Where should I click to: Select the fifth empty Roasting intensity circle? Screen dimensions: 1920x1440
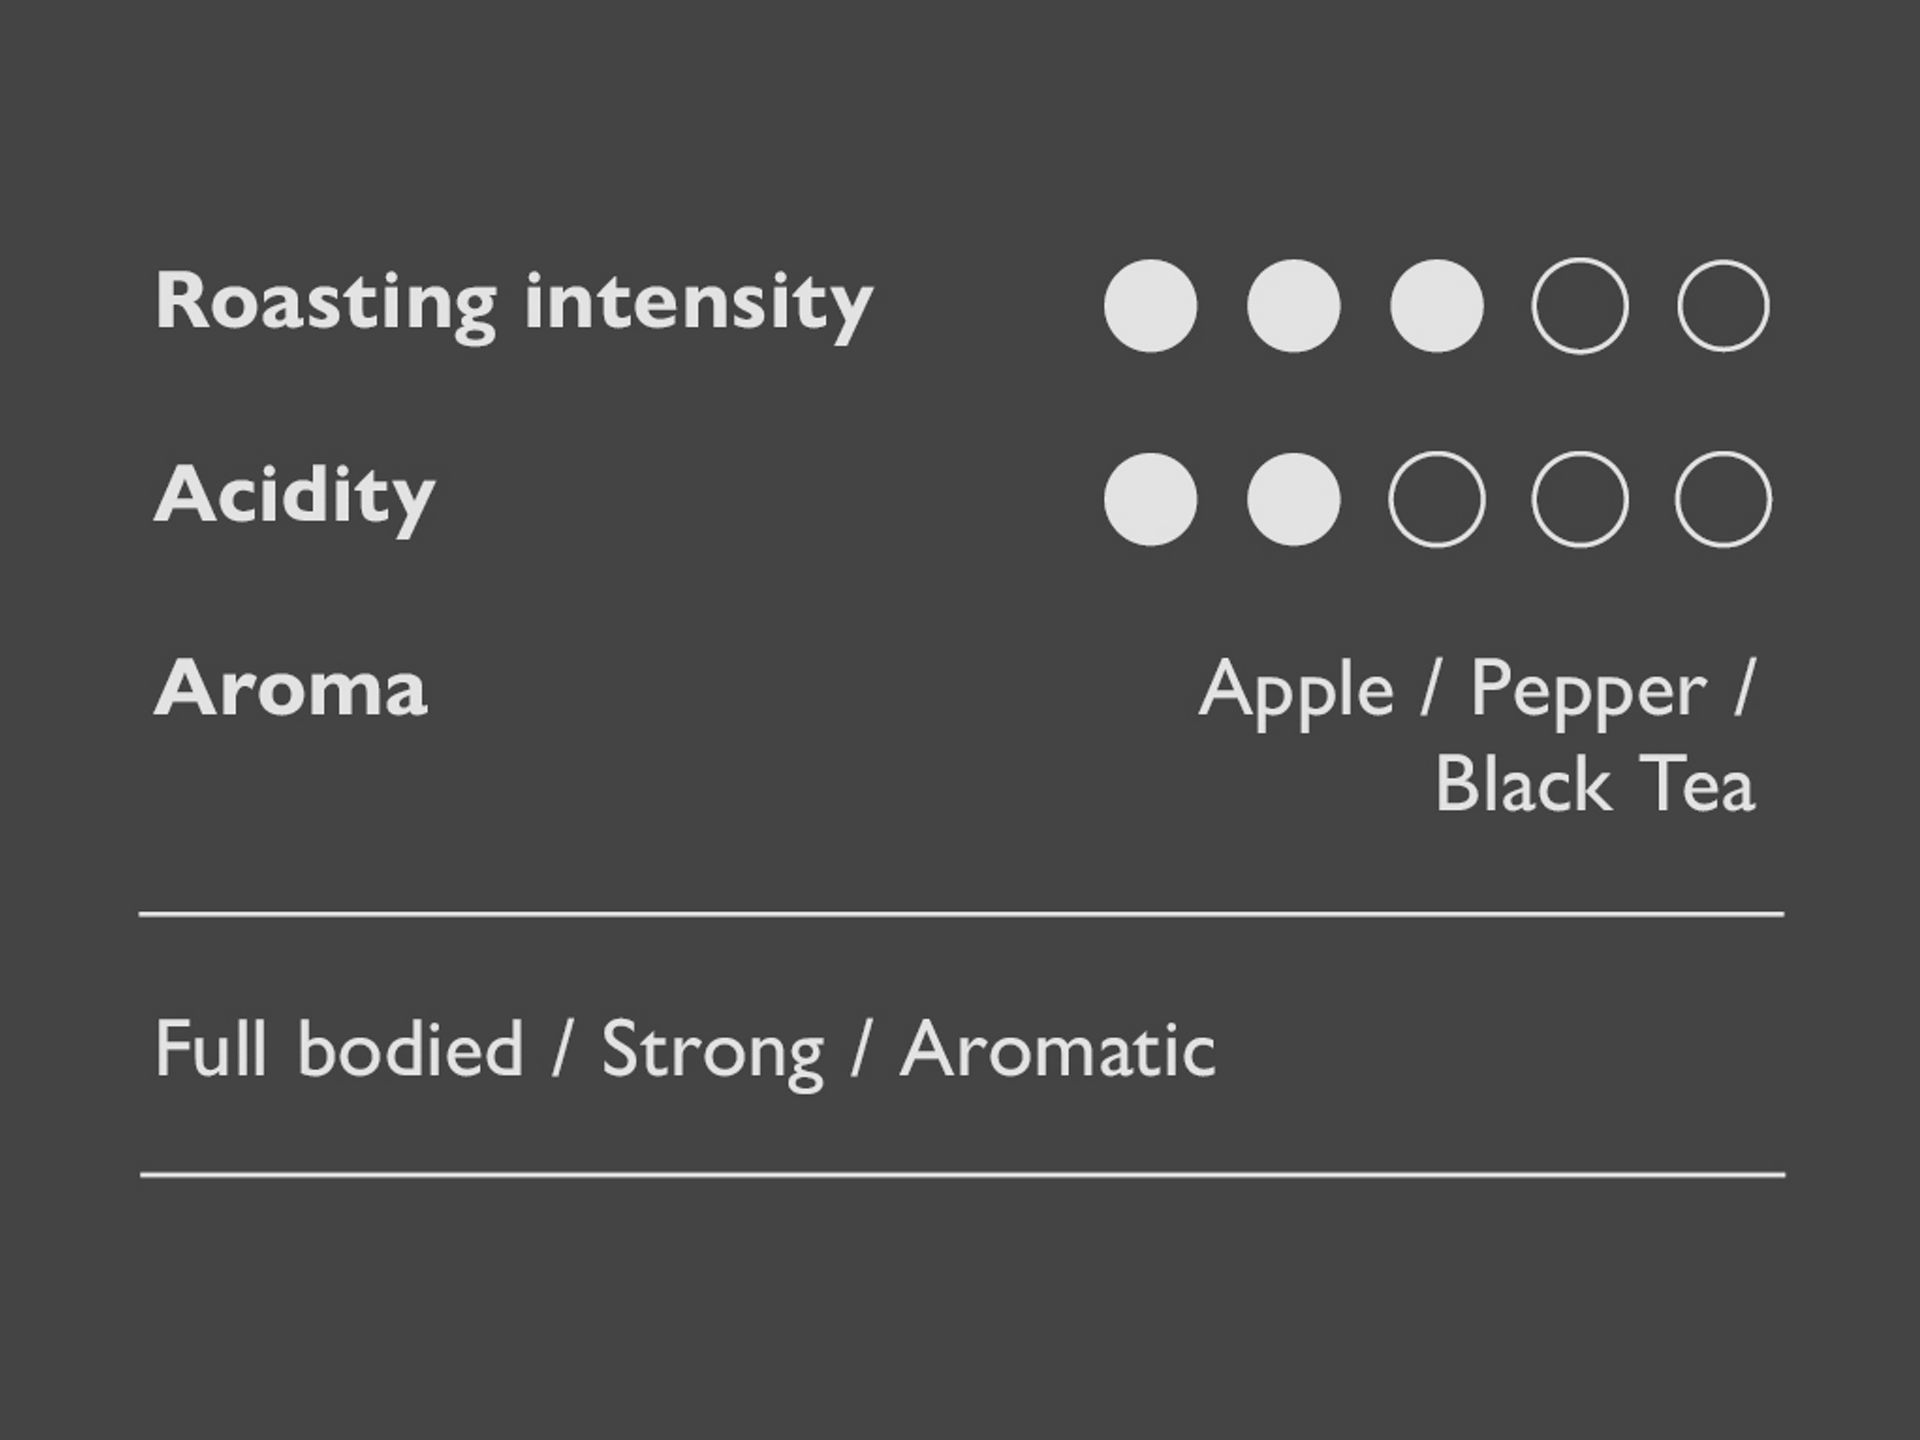click(1722, 306)
